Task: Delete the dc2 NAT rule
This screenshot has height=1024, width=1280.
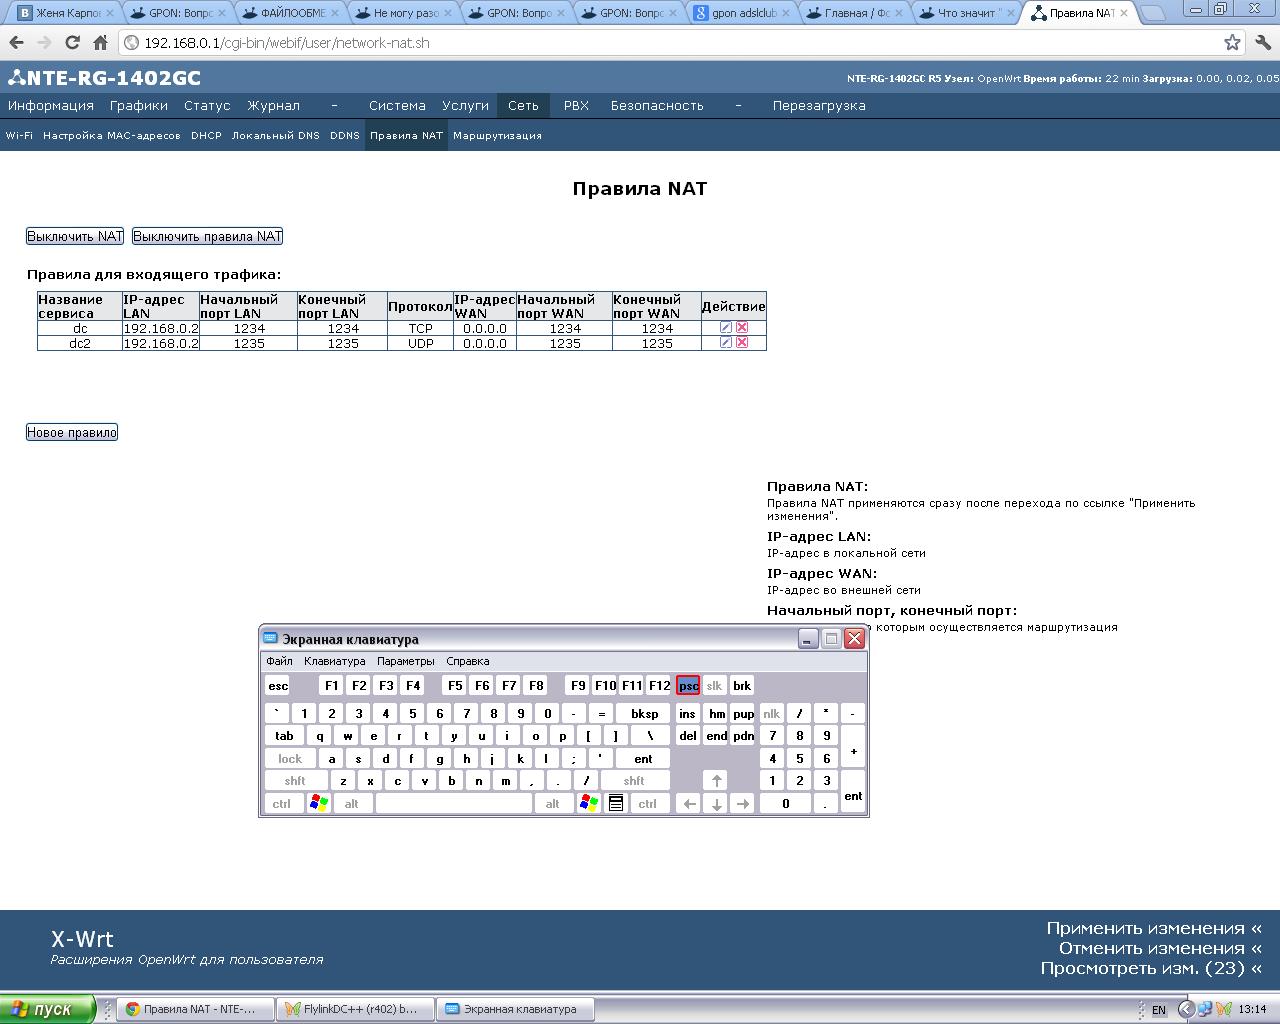Action: 742,343
